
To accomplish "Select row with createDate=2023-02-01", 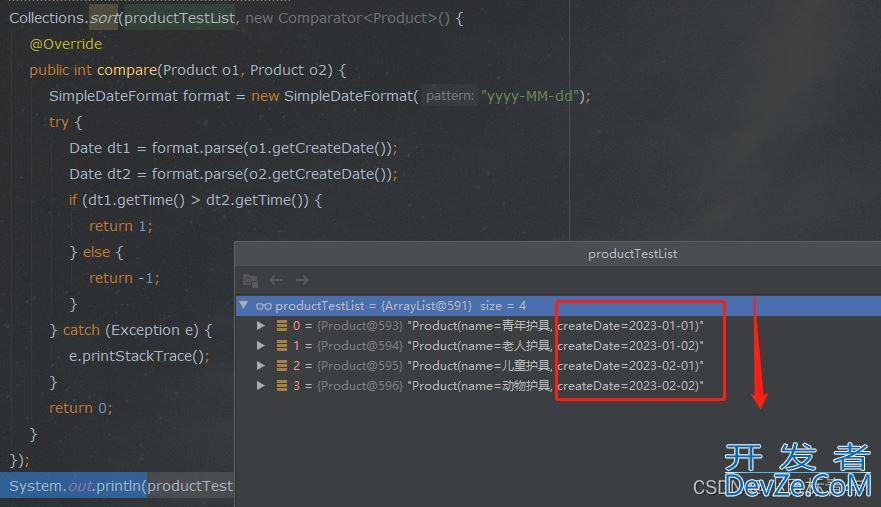I will pos(558,365).
